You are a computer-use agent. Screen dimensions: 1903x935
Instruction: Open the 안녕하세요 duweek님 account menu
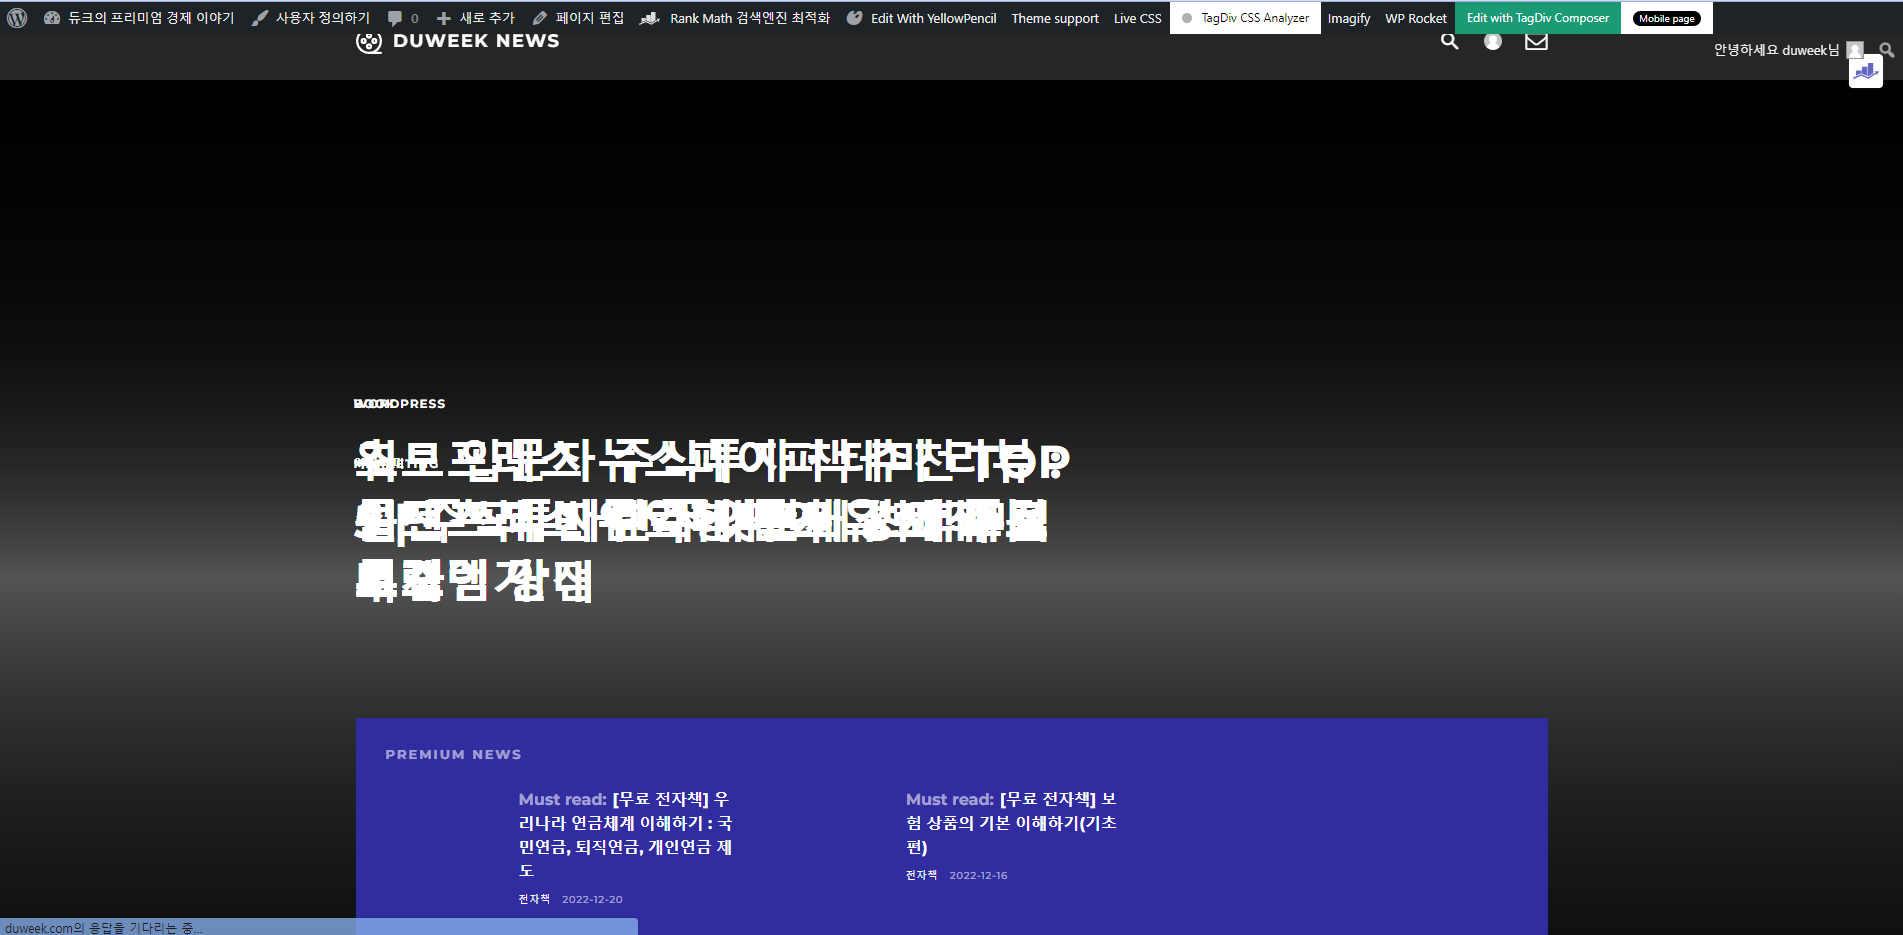pyautogui.click(x=1787, y=50)
